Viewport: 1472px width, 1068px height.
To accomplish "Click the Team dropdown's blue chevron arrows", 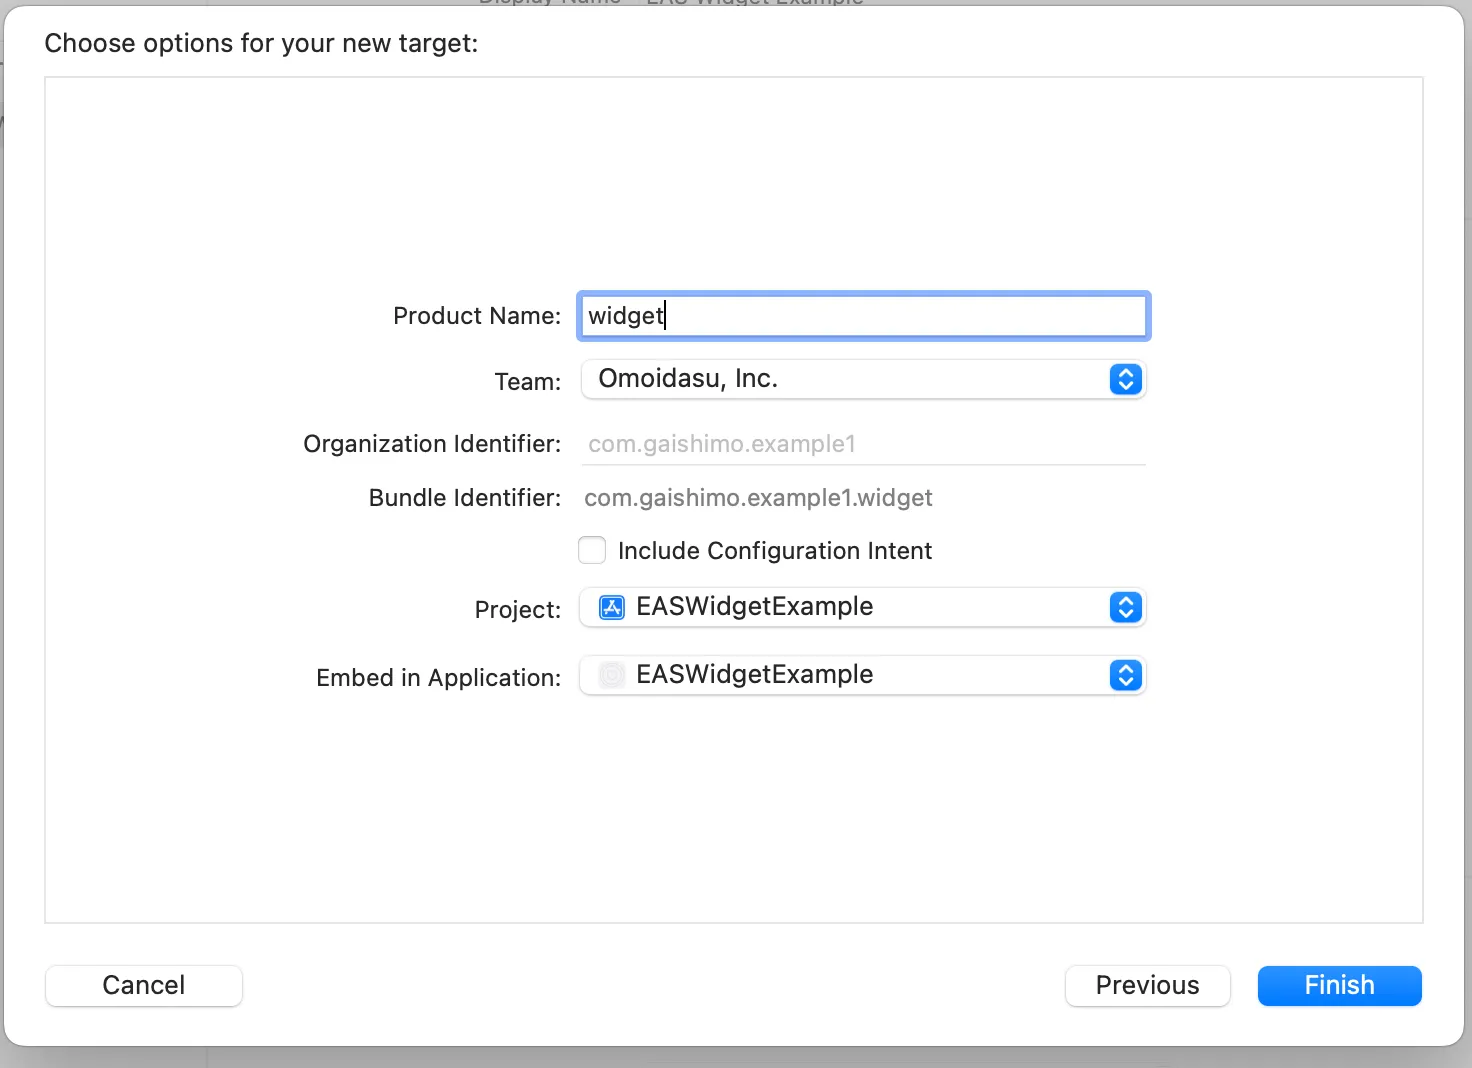I will tap(1125, 379).
